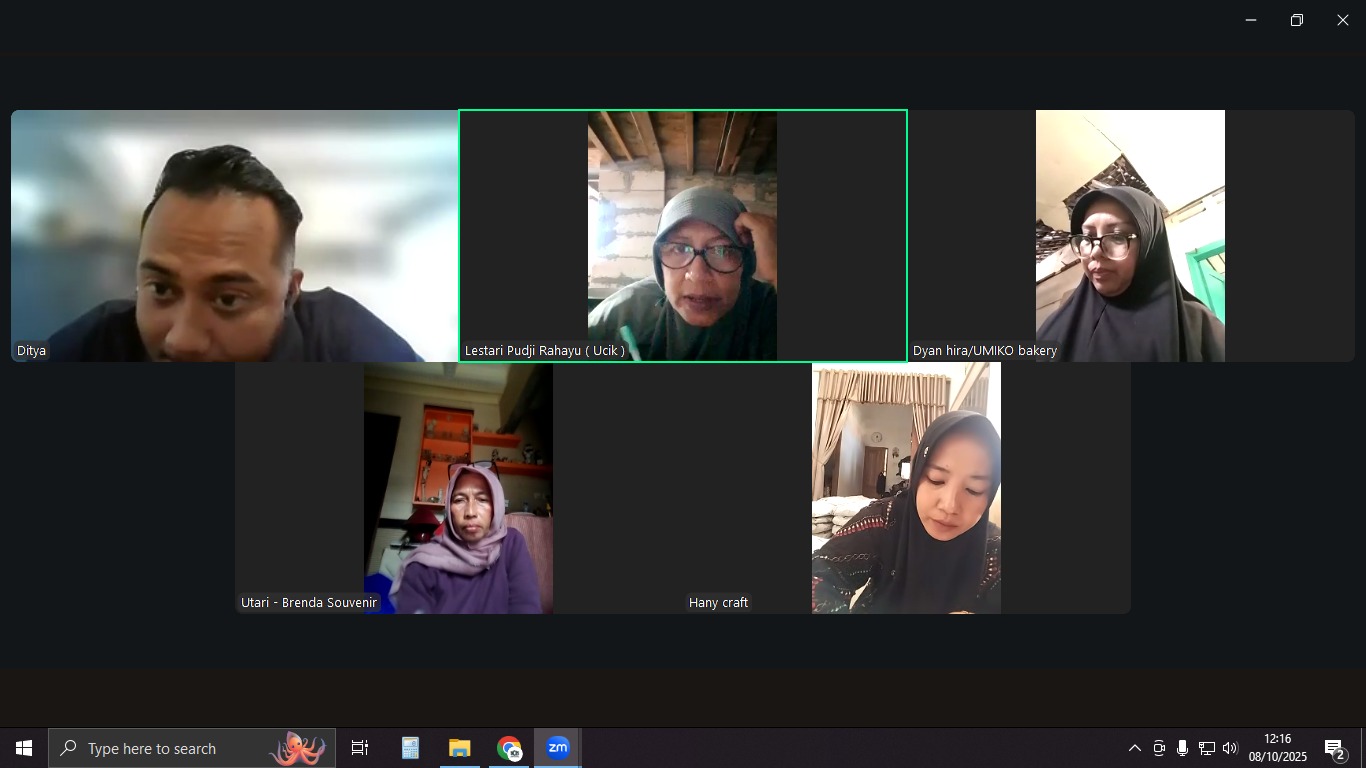This screenshot has width=1366, height=768.
Task: Open the Calculator app in the taskbar
Action: pos(410,748)
